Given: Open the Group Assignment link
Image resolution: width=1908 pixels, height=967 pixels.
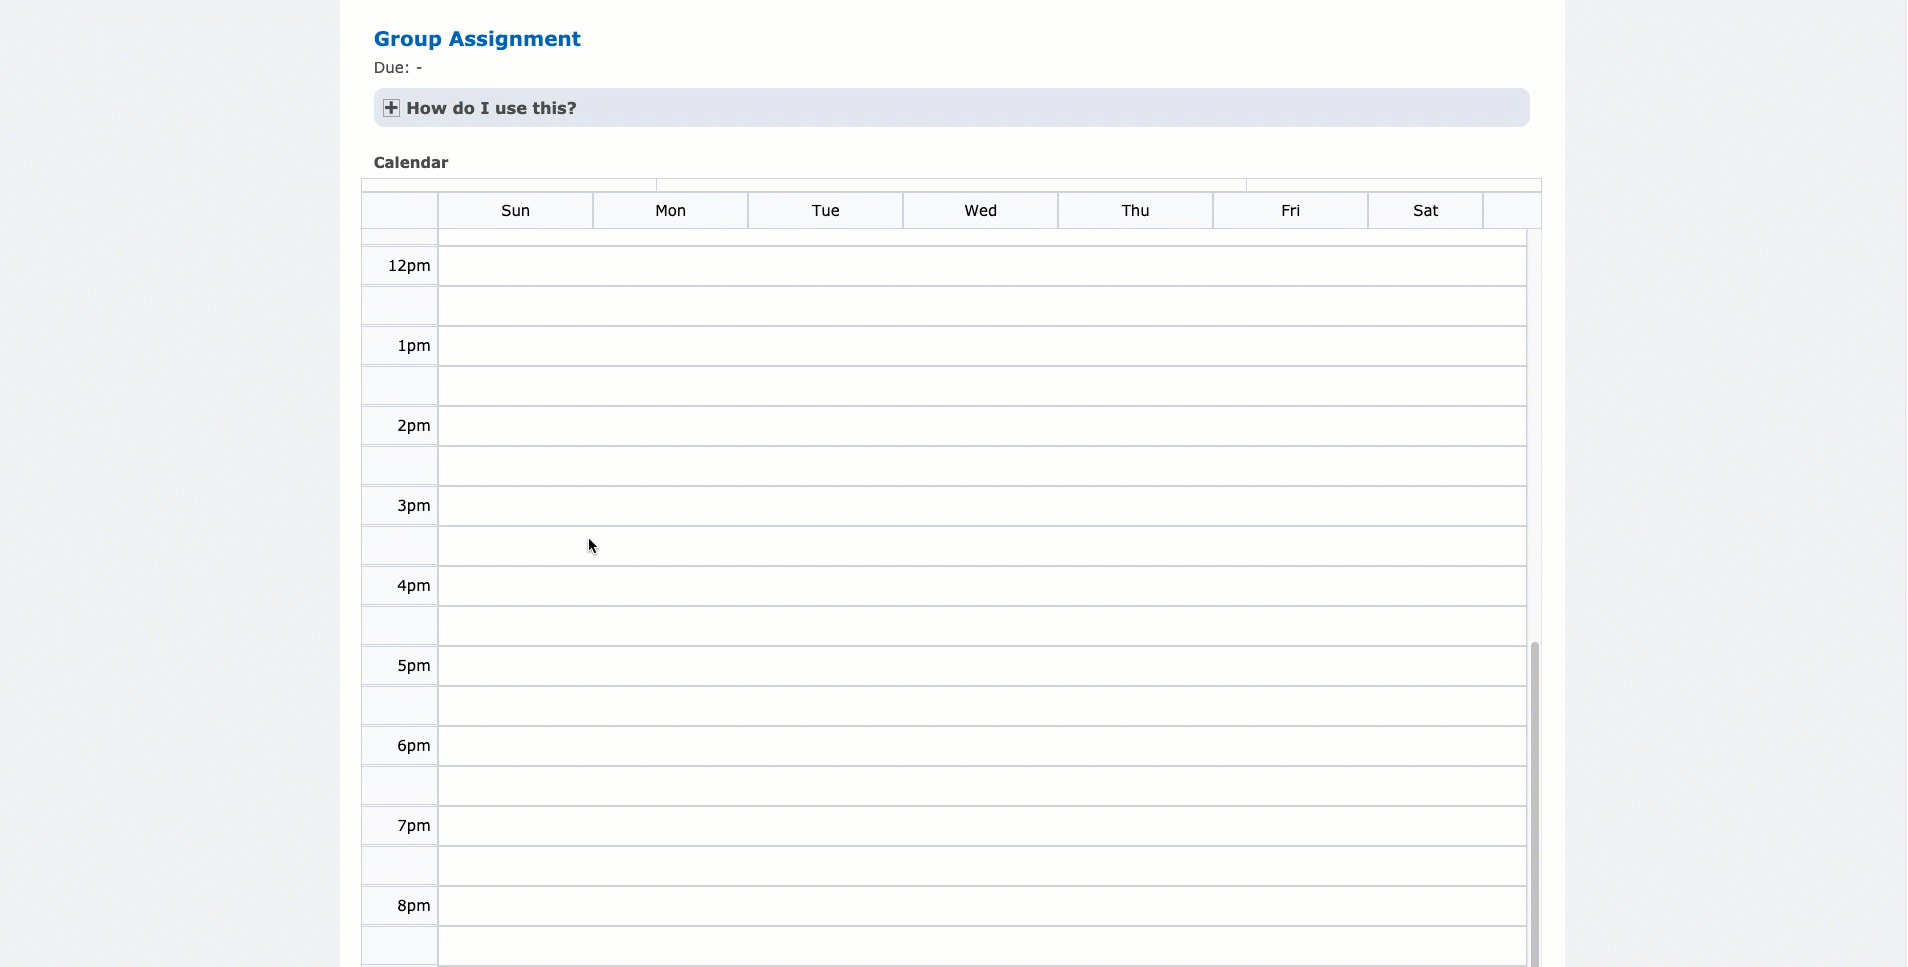Looking at the screenshot, I should click(x=477, y=39).
